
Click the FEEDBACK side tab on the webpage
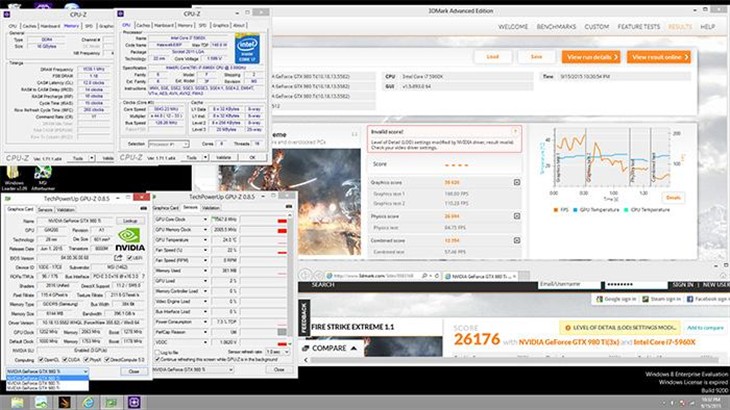(x=304, y=318)
